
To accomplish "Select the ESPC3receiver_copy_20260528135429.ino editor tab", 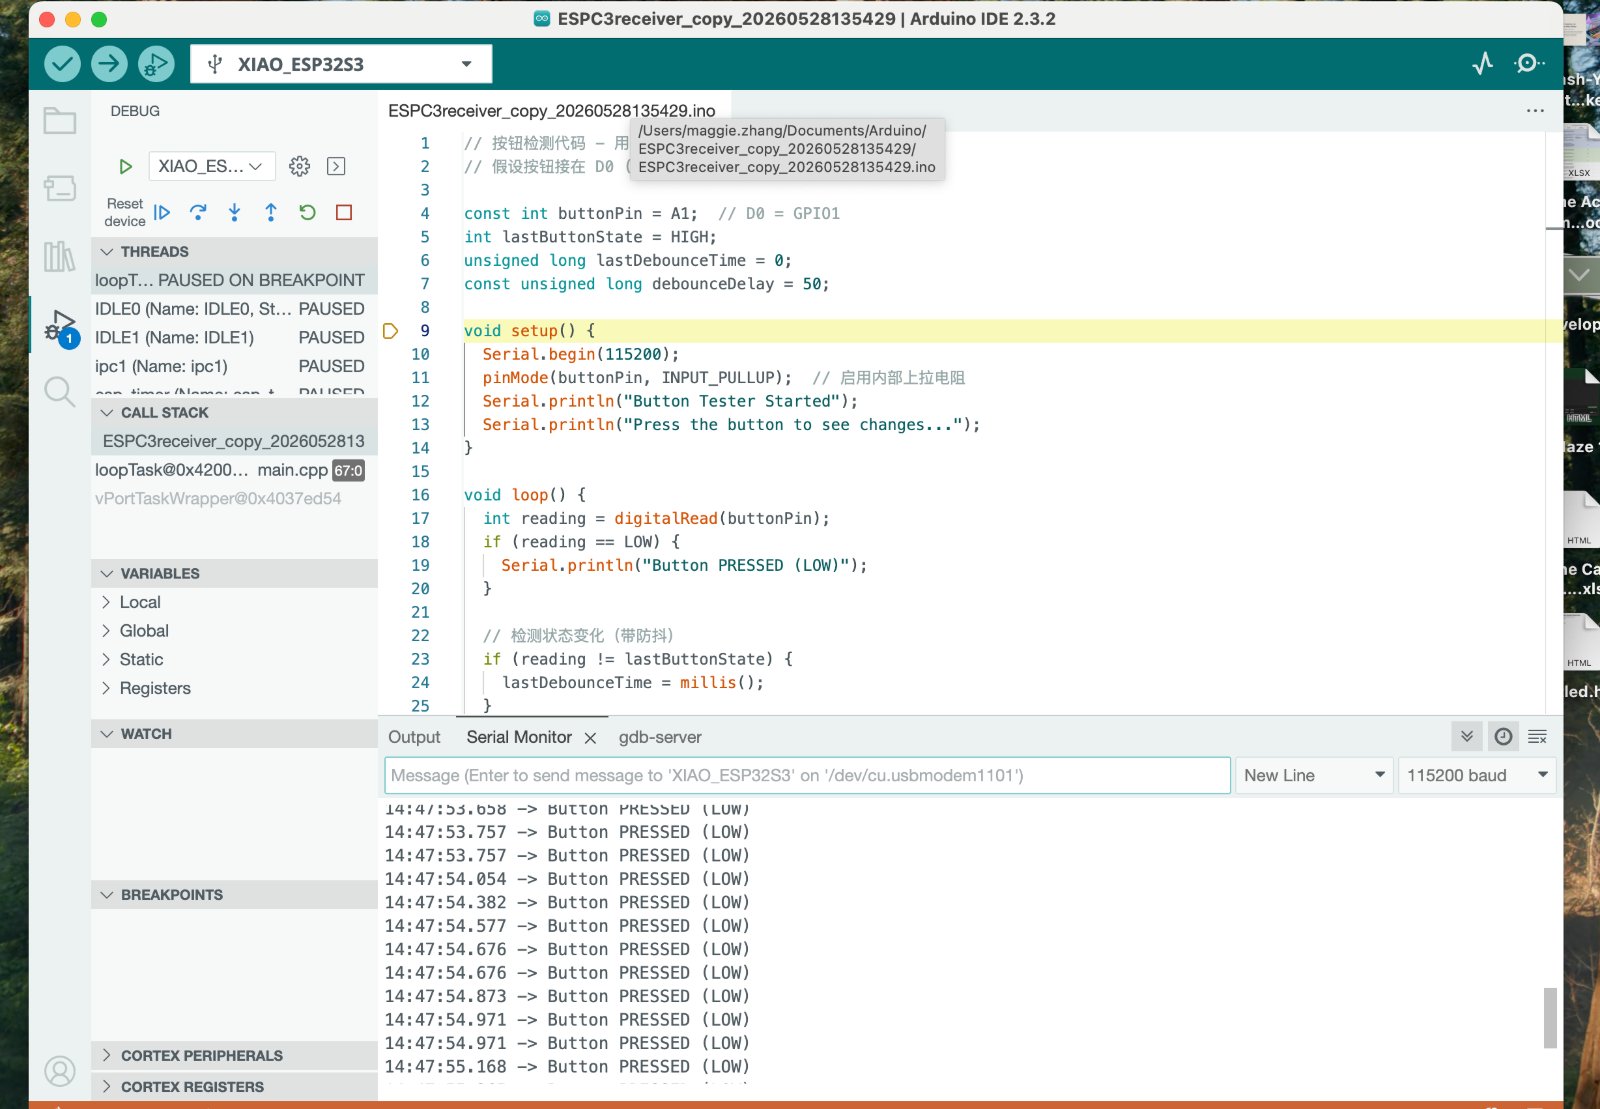I will (x=552, y=111).
